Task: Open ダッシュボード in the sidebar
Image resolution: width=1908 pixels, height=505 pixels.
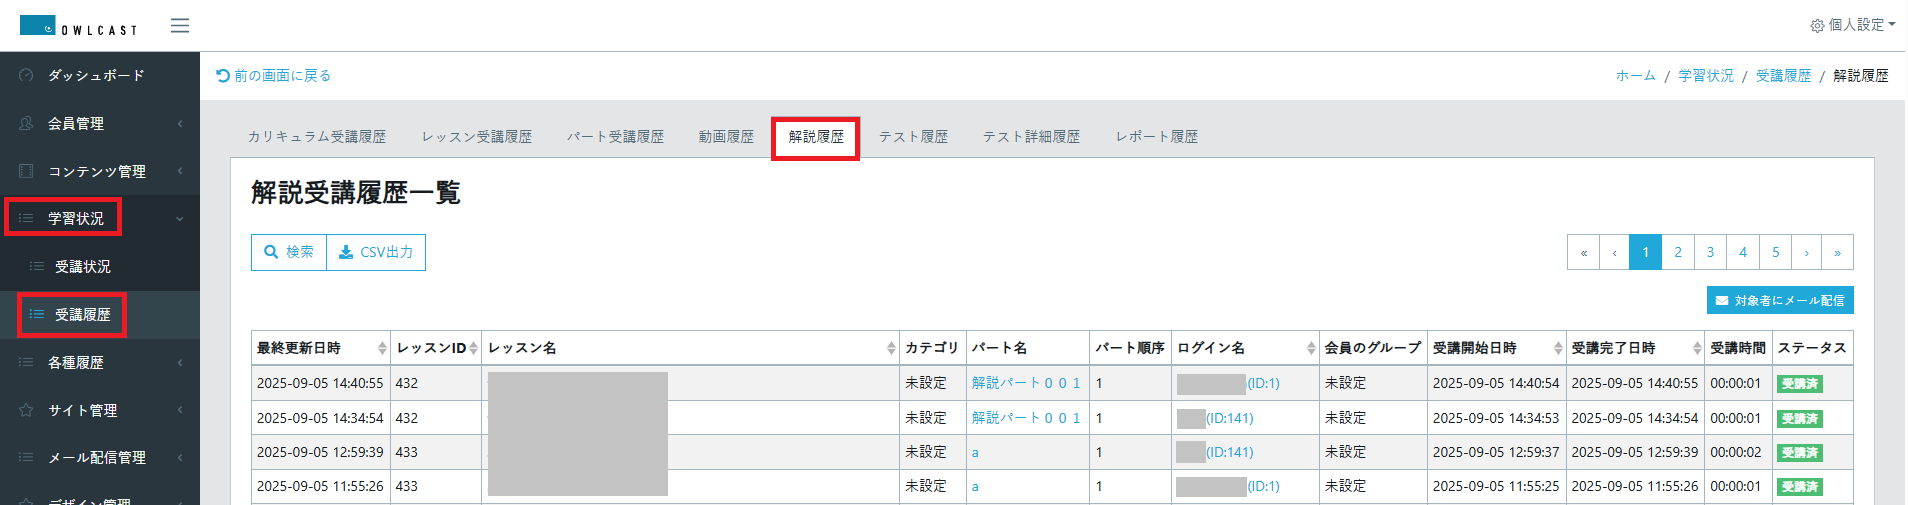Action: click(96, 76)
